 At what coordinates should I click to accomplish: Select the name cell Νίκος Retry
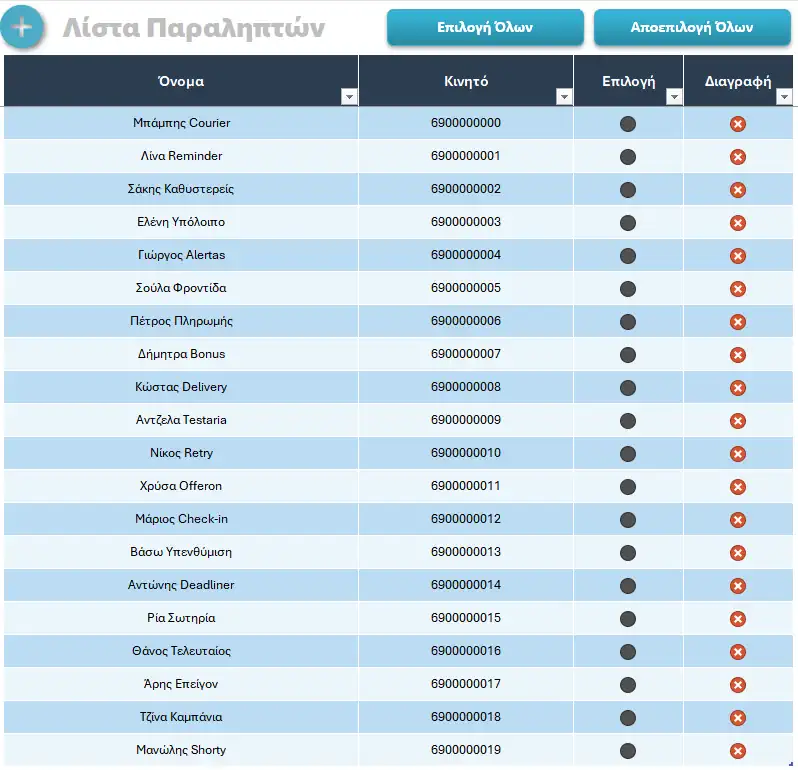point(181,452)
